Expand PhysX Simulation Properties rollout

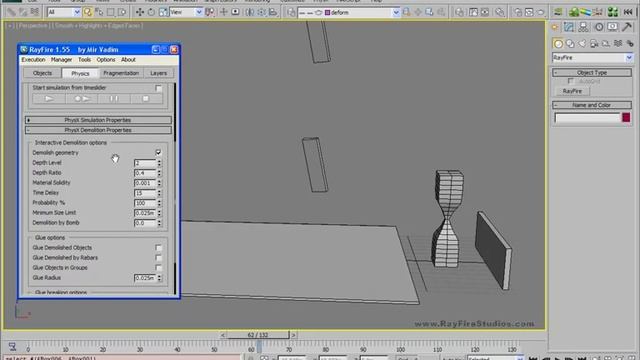pyautogui.click(x=98, y=120)
